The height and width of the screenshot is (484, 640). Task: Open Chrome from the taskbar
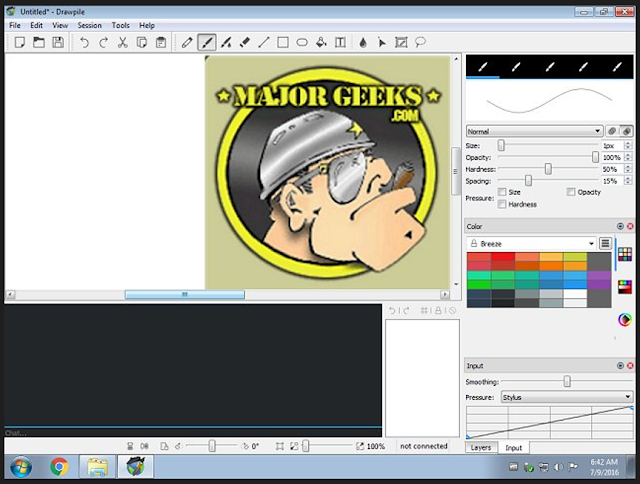(59, 466)
